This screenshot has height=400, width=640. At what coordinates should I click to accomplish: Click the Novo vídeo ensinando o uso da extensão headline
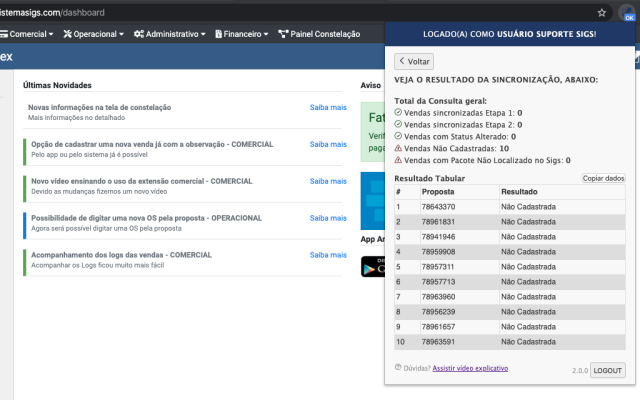click(x=142, y=181)
